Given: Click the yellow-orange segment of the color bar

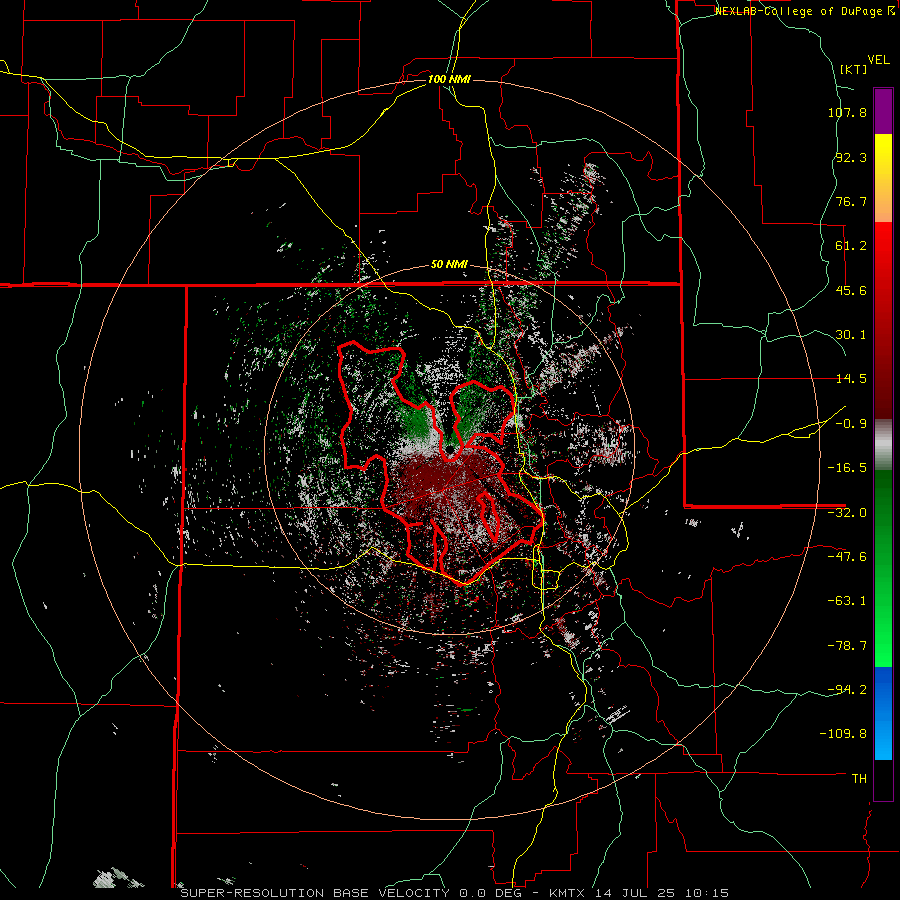Looking at the screenshot, I should (x=883, y=178).
